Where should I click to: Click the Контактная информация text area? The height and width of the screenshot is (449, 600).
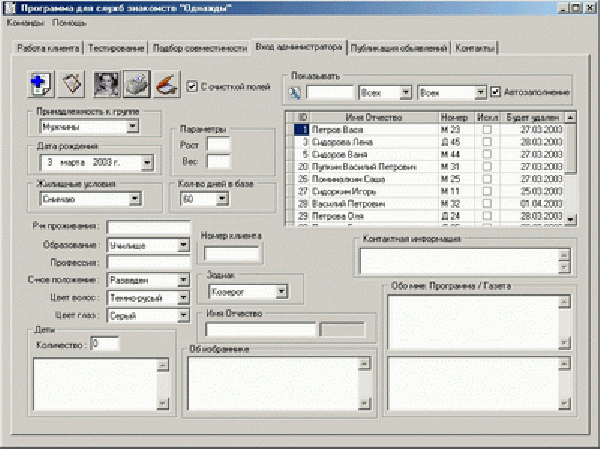tap(459, 261)
